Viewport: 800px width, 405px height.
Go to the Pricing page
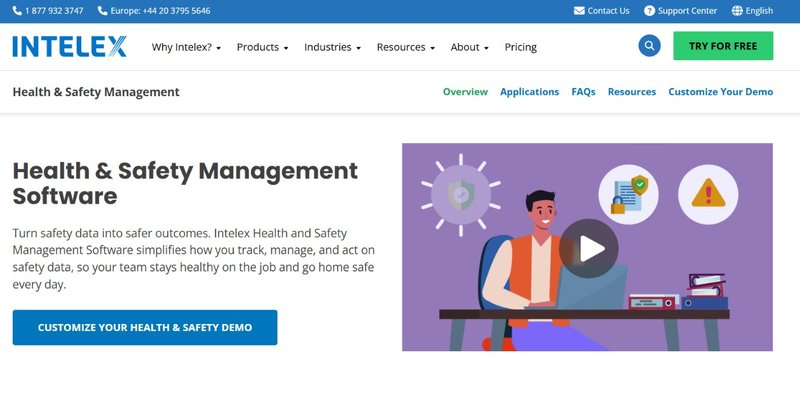coord(520,47)
